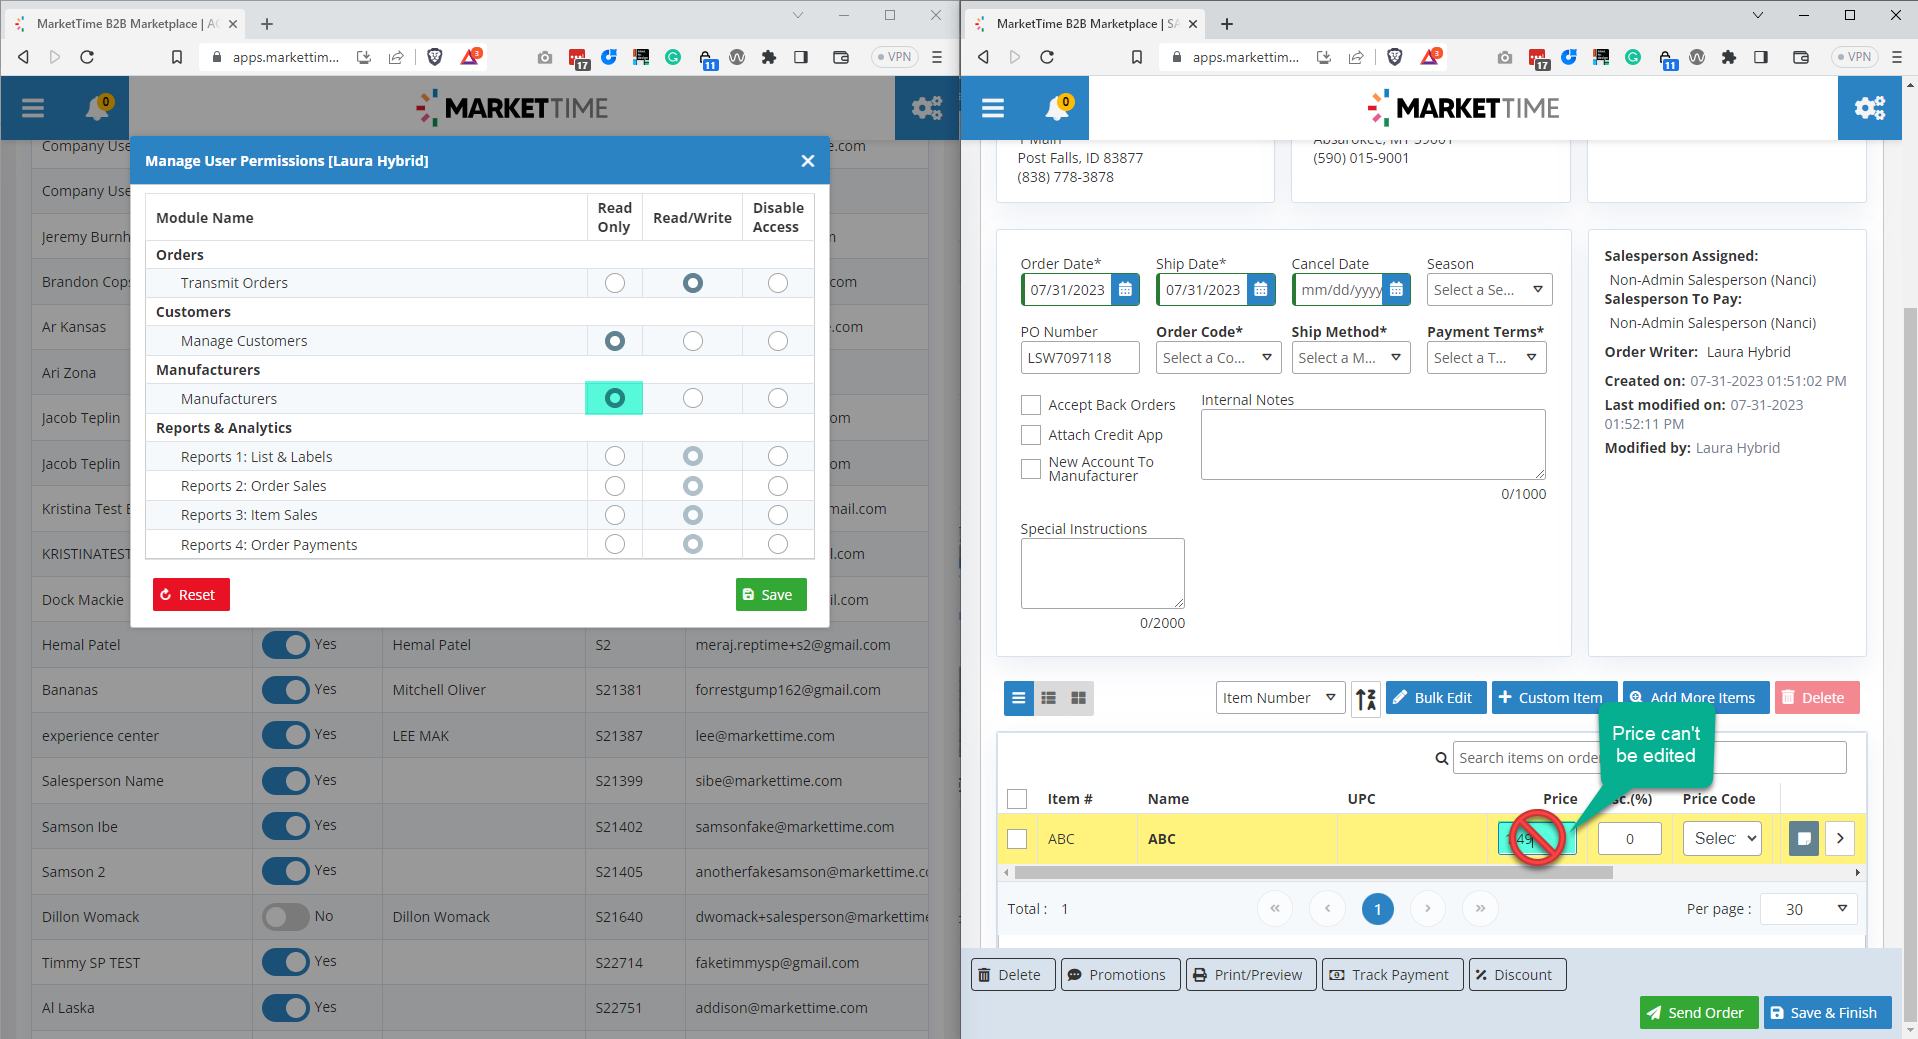Click the Send Order button
This screenshot has height=1039, width=1918.
click(x=1695, y=1013)
